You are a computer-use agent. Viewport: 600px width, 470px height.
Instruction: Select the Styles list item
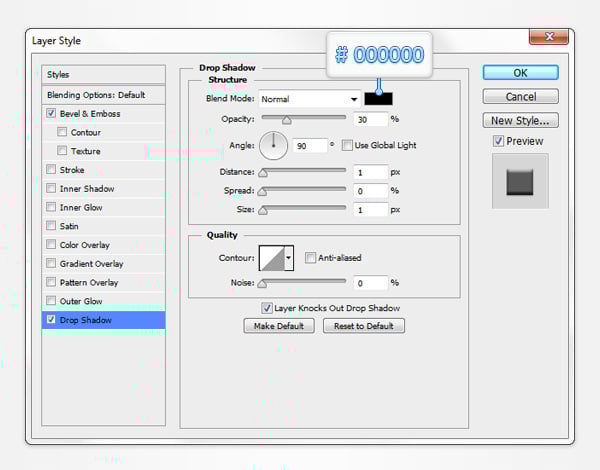pos(58,75)
